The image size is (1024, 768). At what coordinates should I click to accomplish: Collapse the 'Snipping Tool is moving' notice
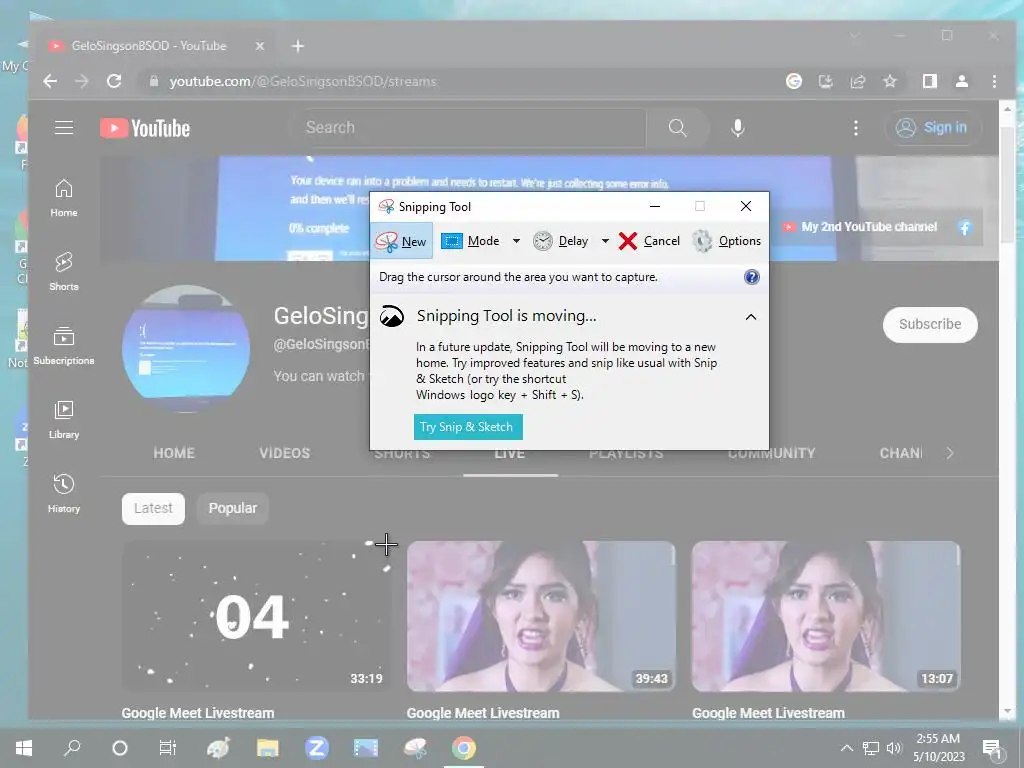click(x=751, y=317)
